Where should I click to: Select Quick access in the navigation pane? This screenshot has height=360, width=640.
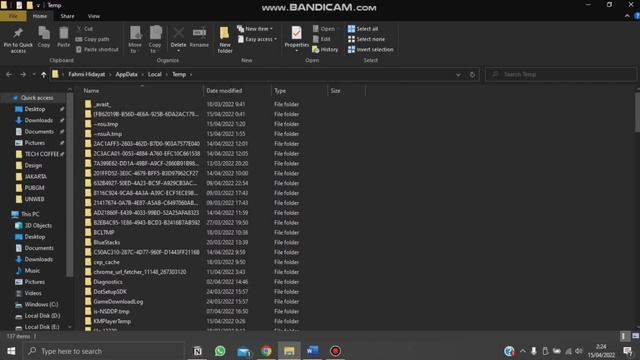[x=37, y=98]
